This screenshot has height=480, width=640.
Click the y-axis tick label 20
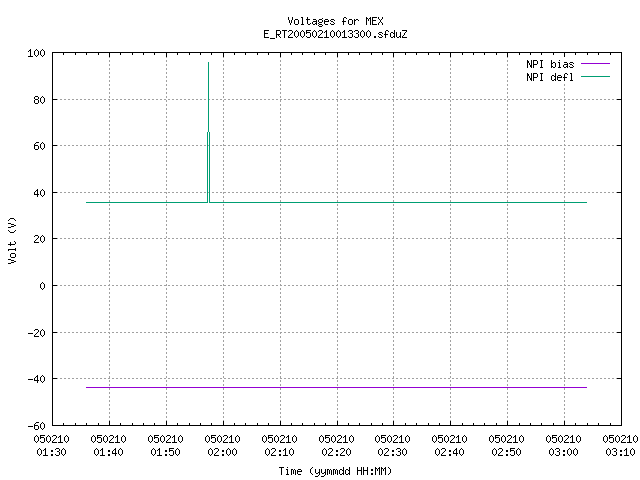point(39,239)
